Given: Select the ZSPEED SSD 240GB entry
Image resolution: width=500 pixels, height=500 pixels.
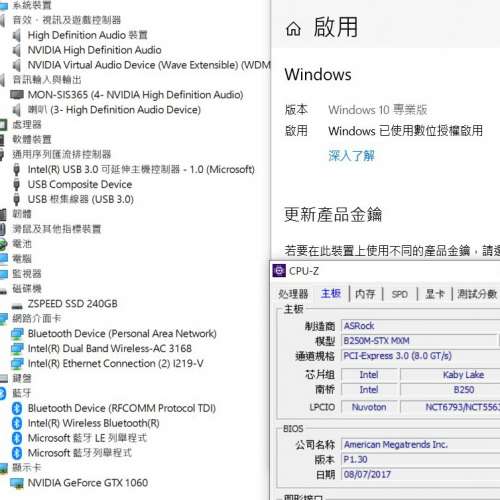Looking at the screenshot, I should click(72, 304).
